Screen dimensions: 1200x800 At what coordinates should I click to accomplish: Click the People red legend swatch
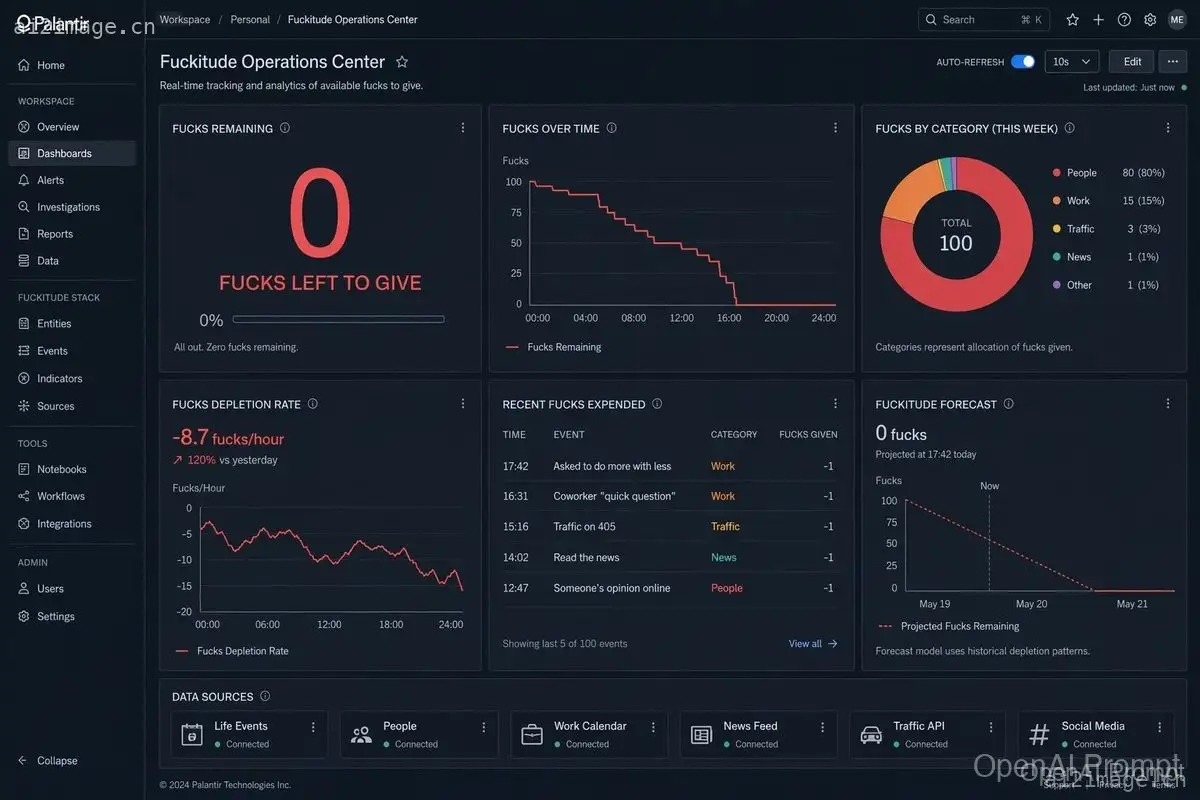coord(1056,173)
